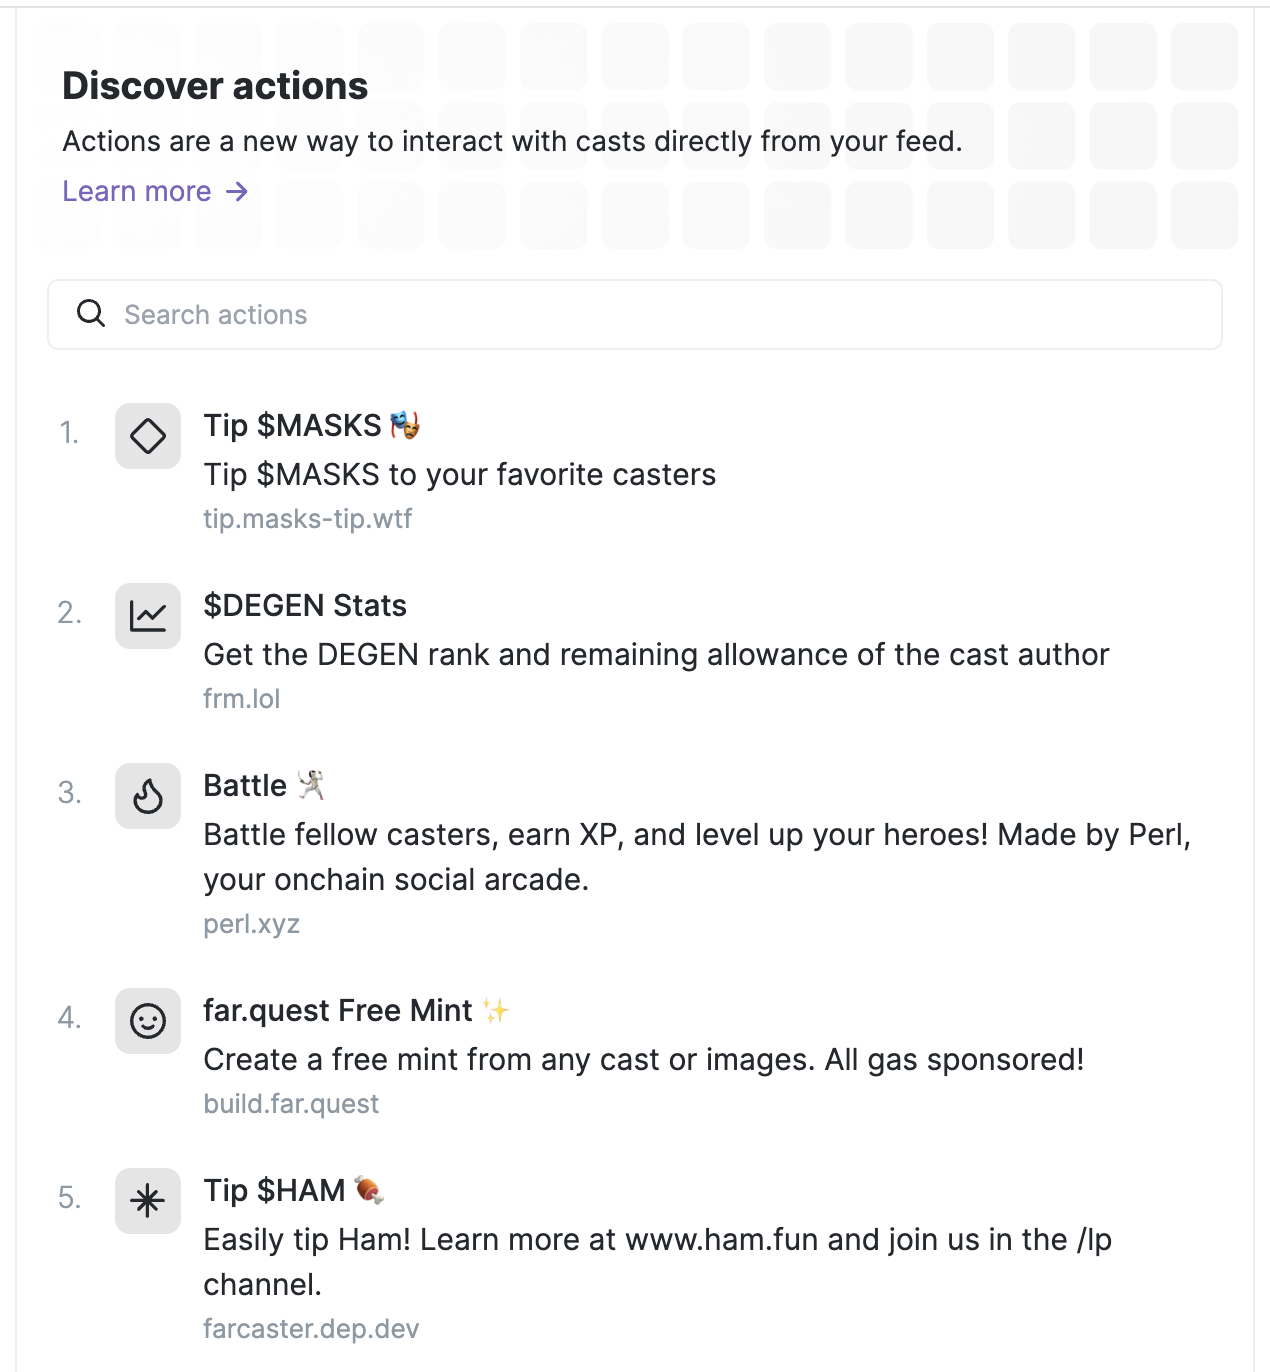Open the build.far.quest link

(291, 1103)
